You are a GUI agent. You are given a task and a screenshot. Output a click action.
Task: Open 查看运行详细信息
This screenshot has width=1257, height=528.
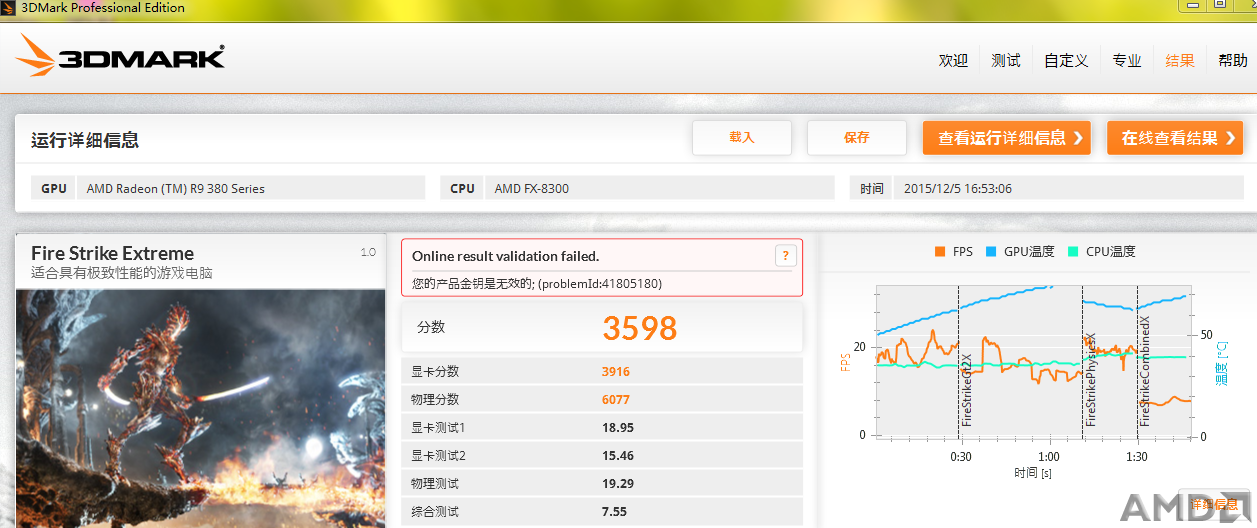[1007, 138]
